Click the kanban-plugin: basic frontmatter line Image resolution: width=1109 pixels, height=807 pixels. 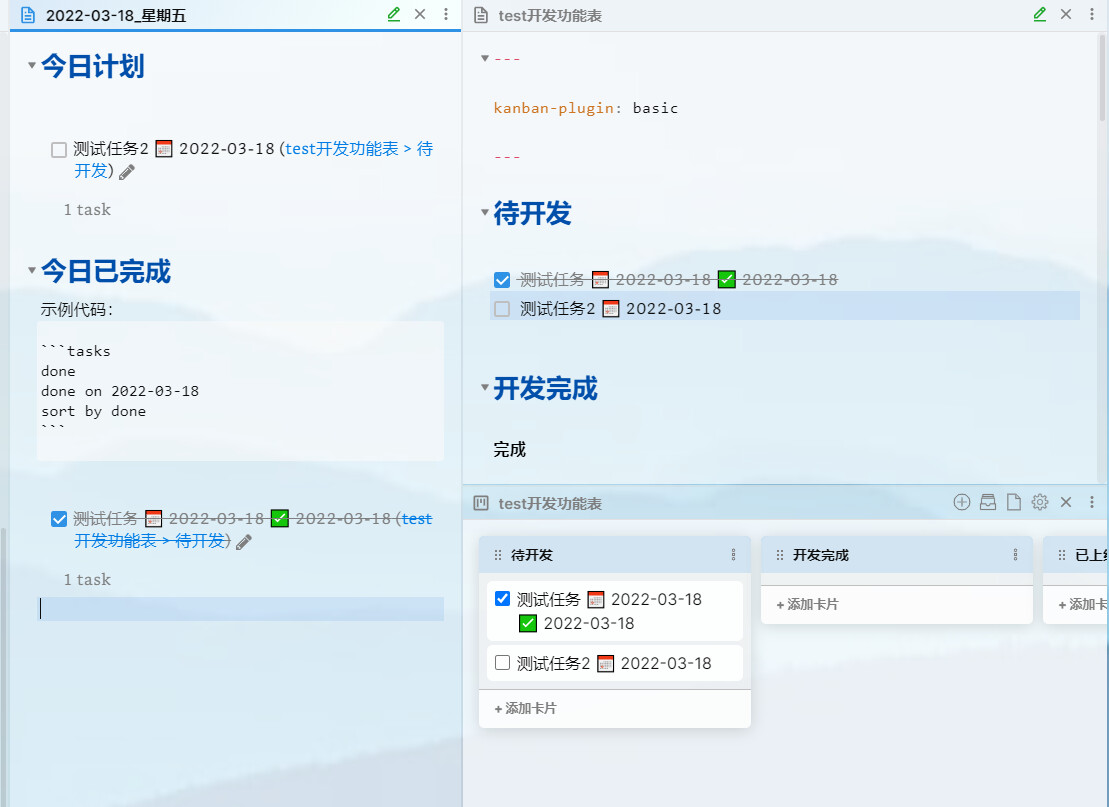pos(586,108)
